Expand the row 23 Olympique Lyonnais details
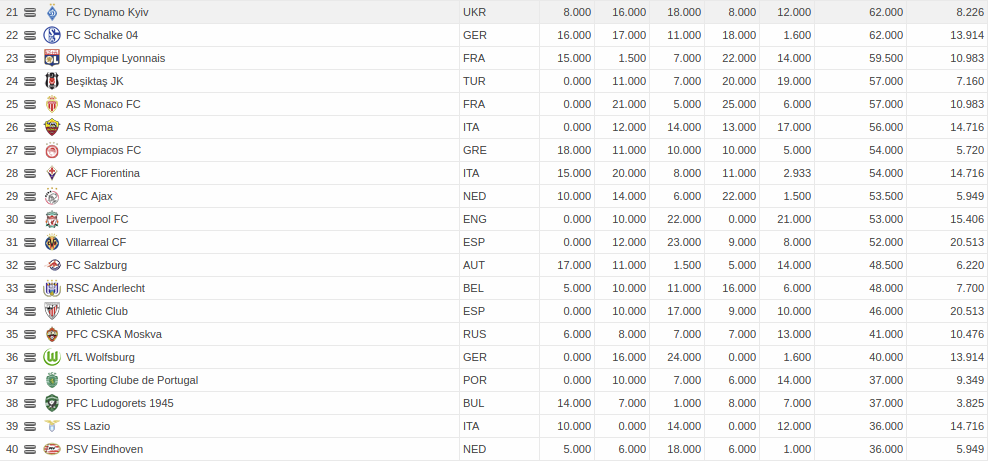Screen dimensions: 988x461 point(30,59)
